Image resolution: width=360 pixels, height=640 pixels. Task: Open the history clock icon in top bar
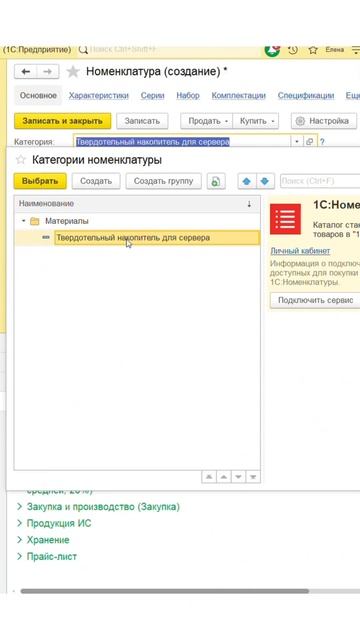coord(292,50)
